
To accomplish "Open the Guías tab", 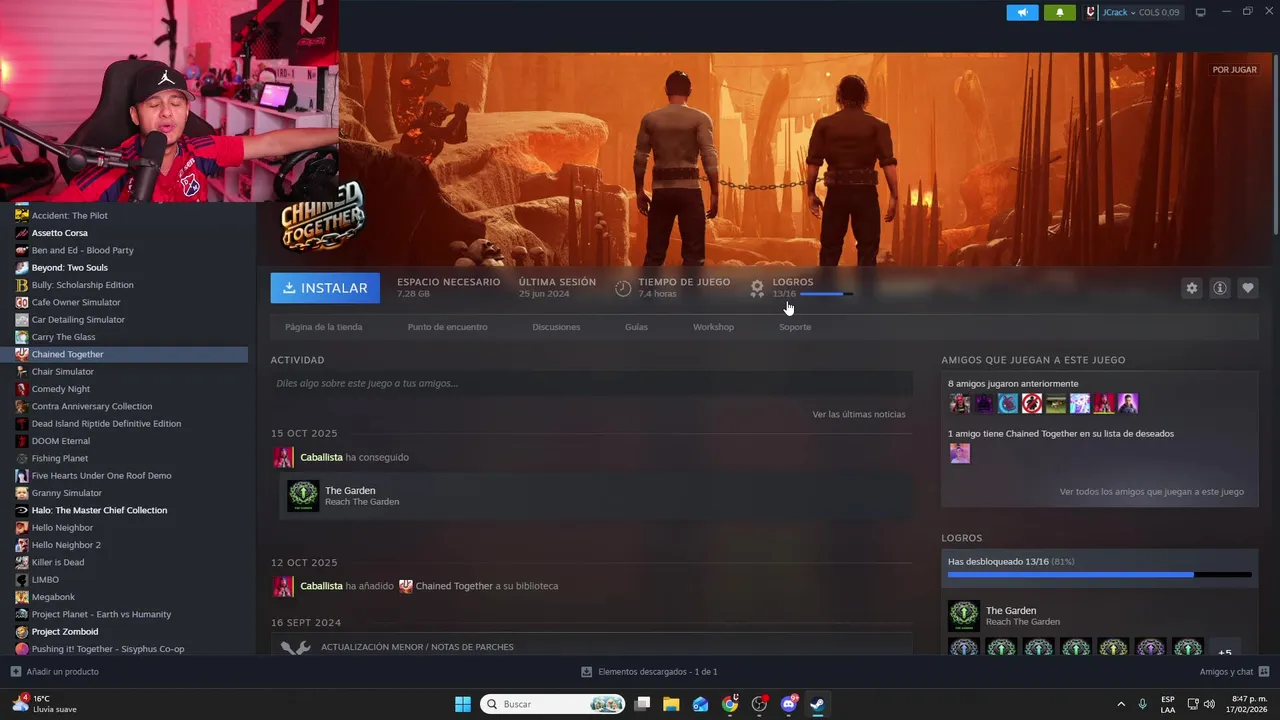I will tap(636, 327).
